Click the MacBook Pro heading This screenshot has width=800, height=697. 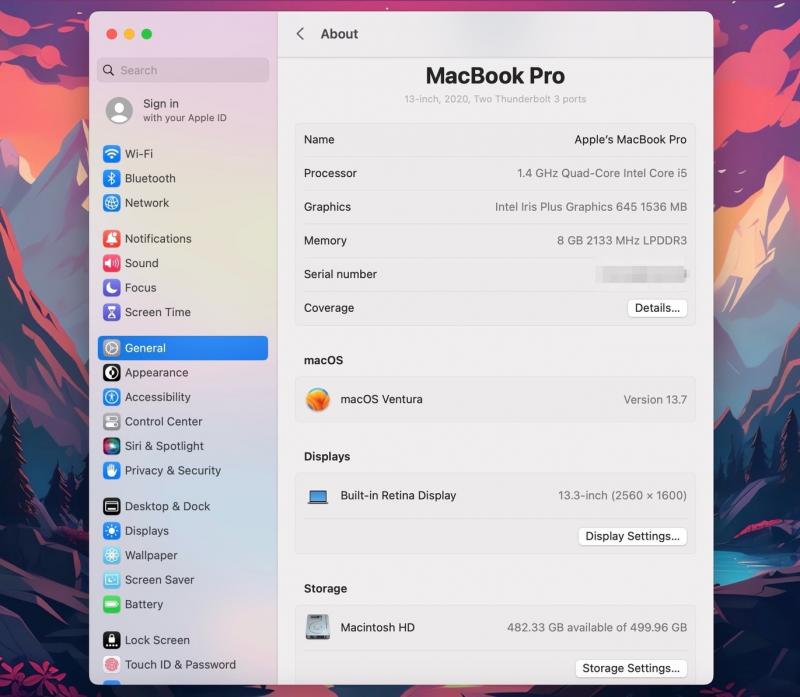click(495, 76)
